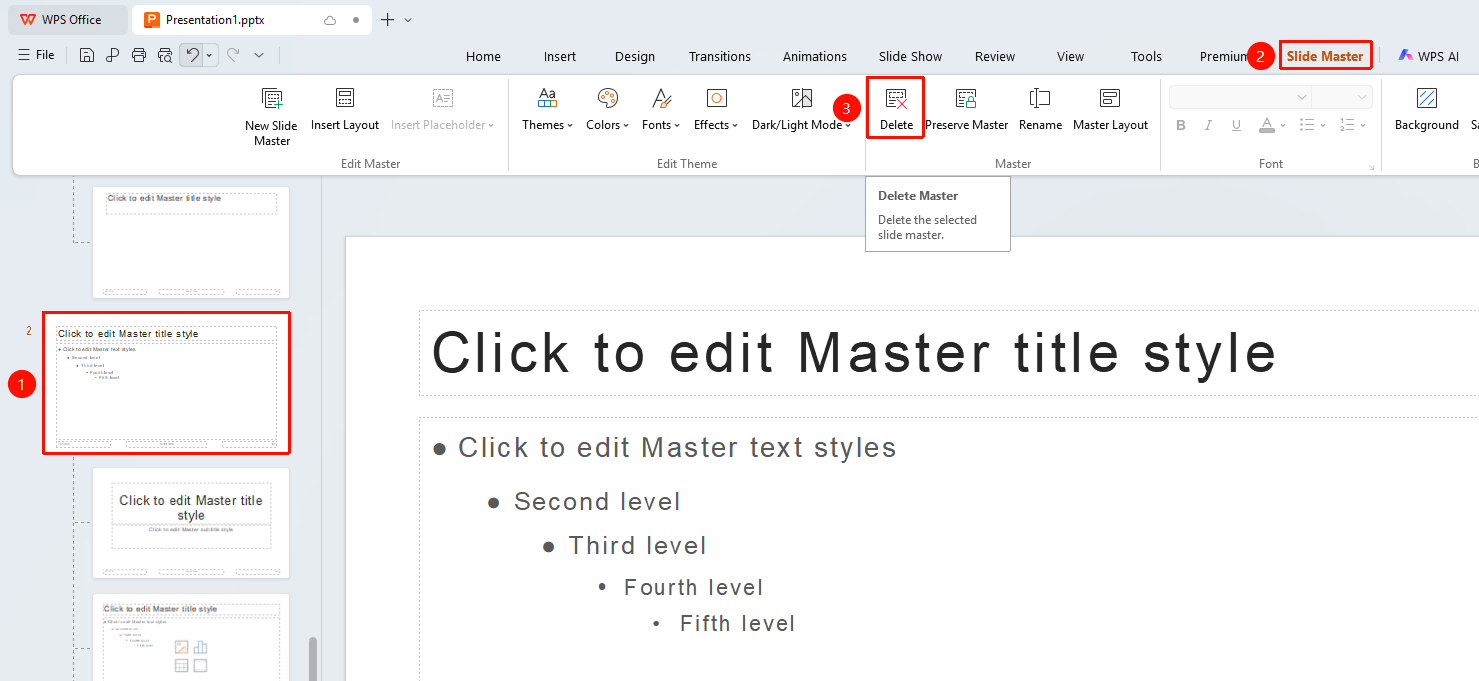Rename the selected master
The height and width of the screenshot is (681, 1479).
1040,110
